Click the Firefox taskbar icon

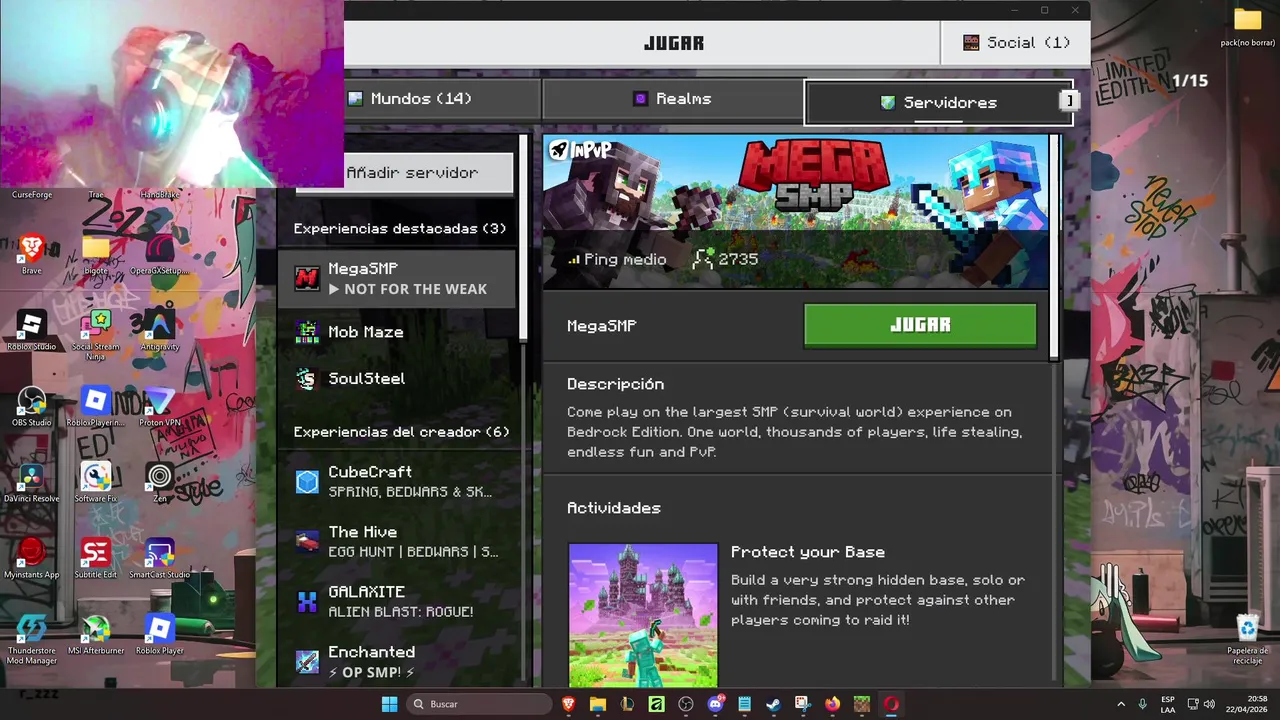click(832, 704)
